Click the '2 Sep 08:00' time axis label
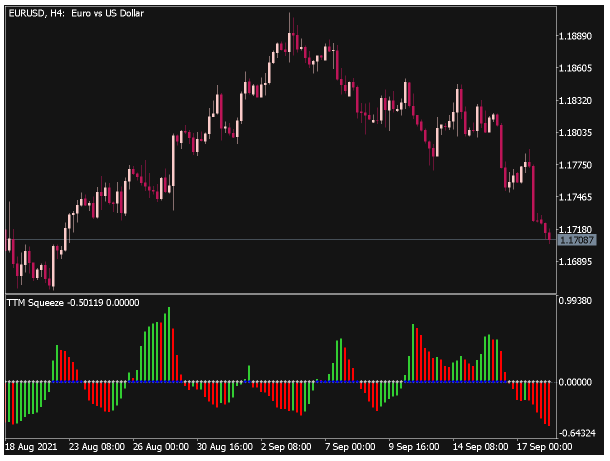This screenshot has height=461, width=610. (286, 447)
